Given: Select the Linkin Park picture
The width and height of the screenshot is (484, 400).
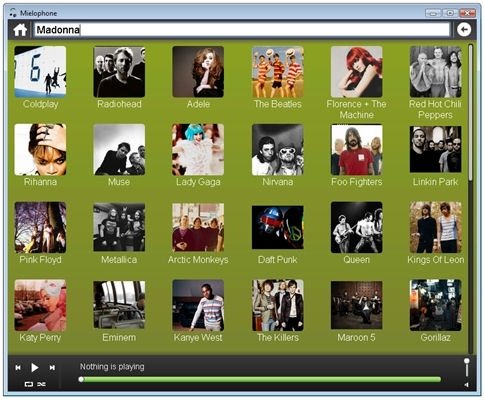Looking at the screenshot, I should (x=435, y=149).
